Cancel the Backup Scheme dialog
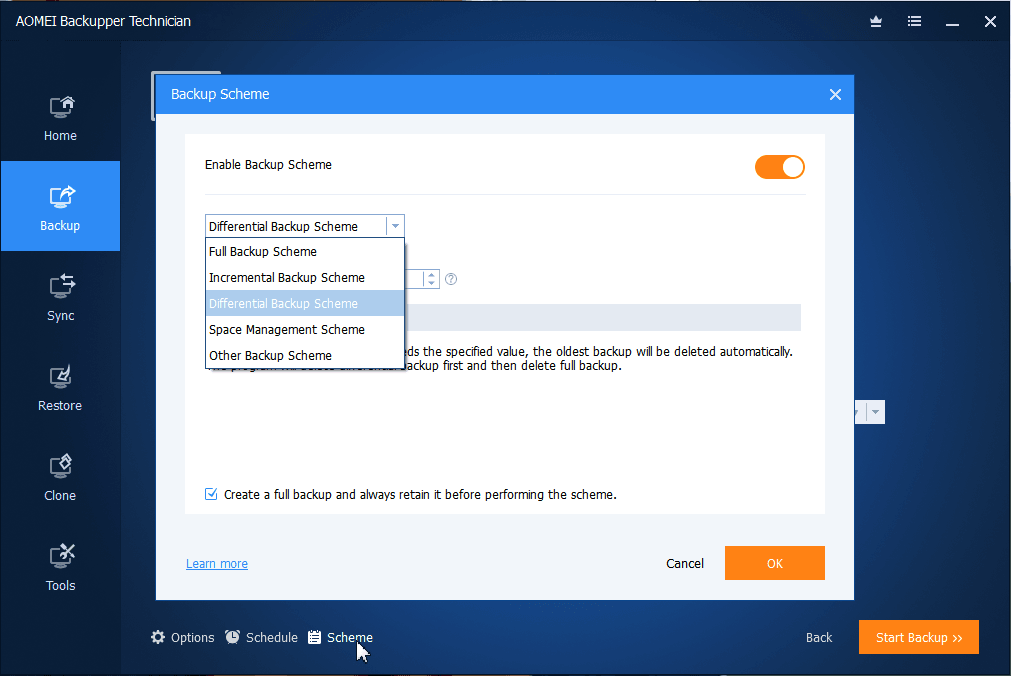This screenshot has height=676, width=1011. point(685,563)
